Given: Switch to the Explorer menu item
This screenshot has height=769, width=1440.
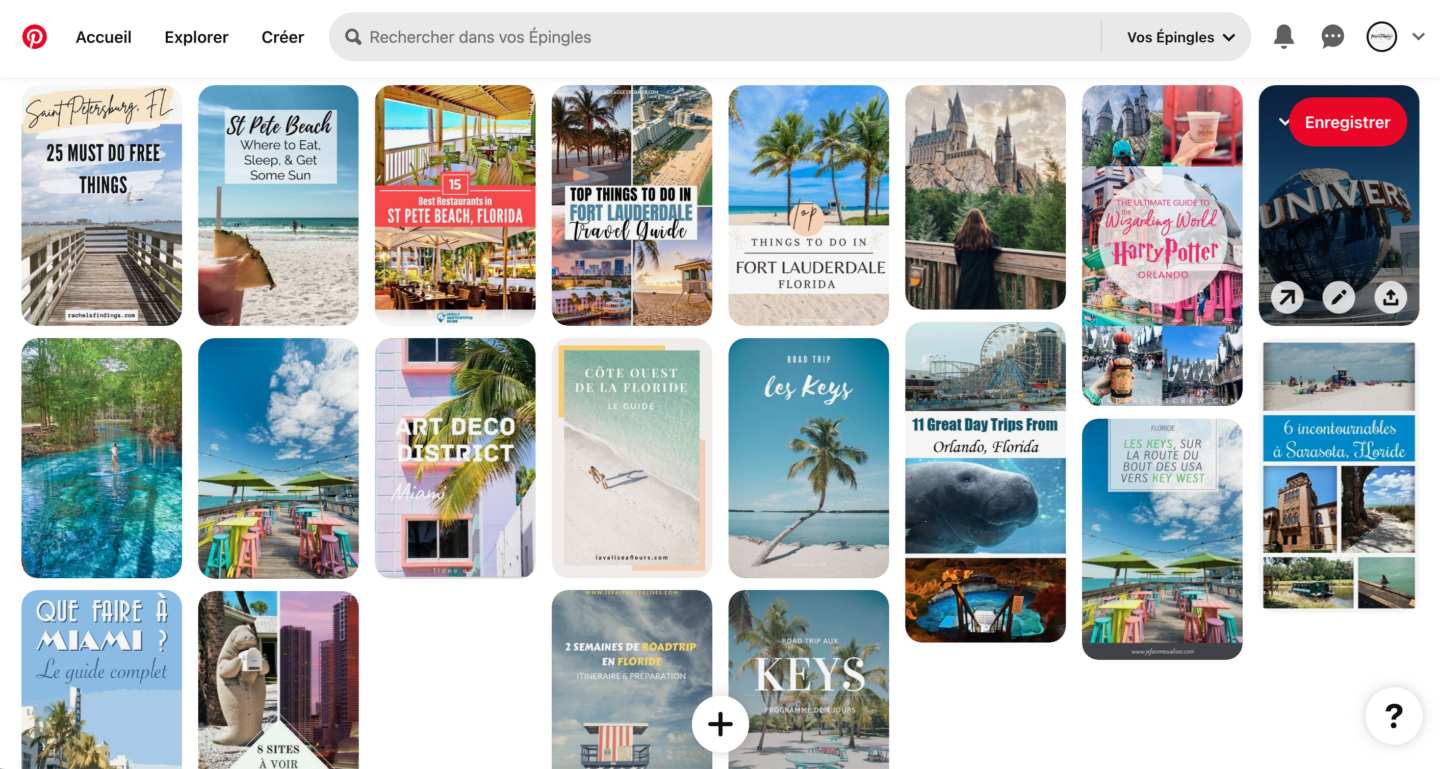Looking at the screenshot, I should (x=196, y=36).
